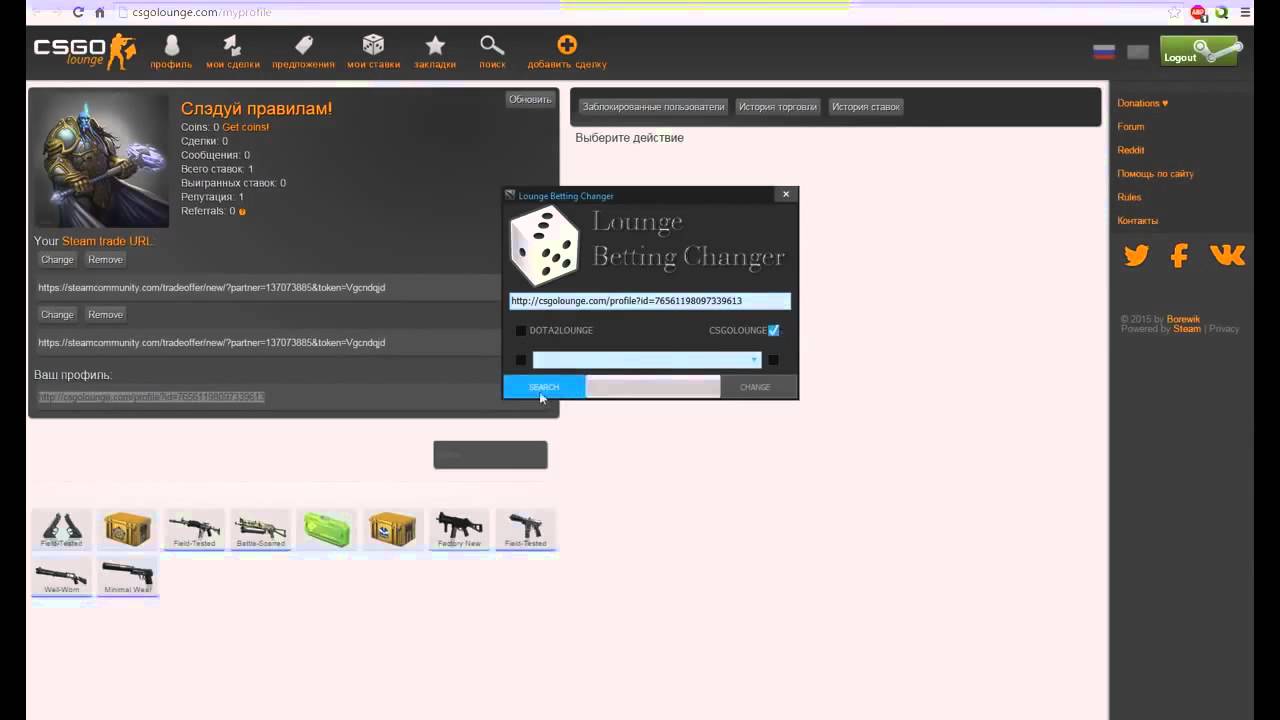Click the browser home icon
The height and width of the screenshot is (720, 1280).
coord(100,12)
